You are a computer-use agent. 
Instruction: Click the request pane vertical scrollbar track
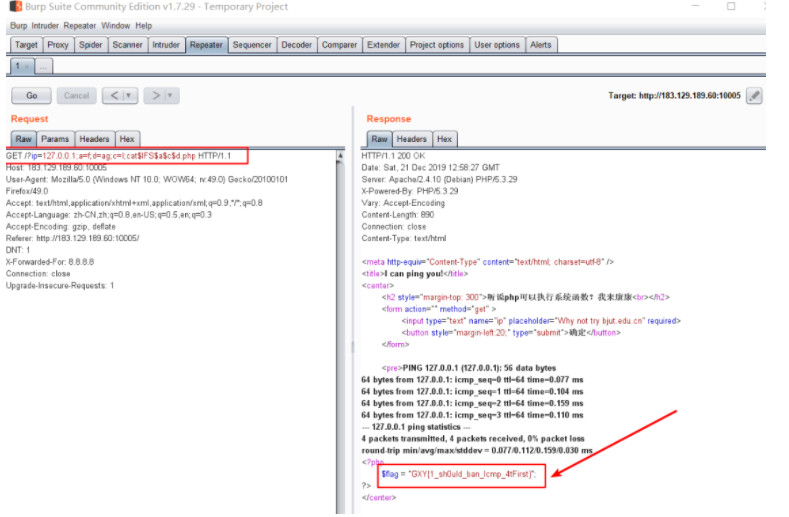[341, 336]
